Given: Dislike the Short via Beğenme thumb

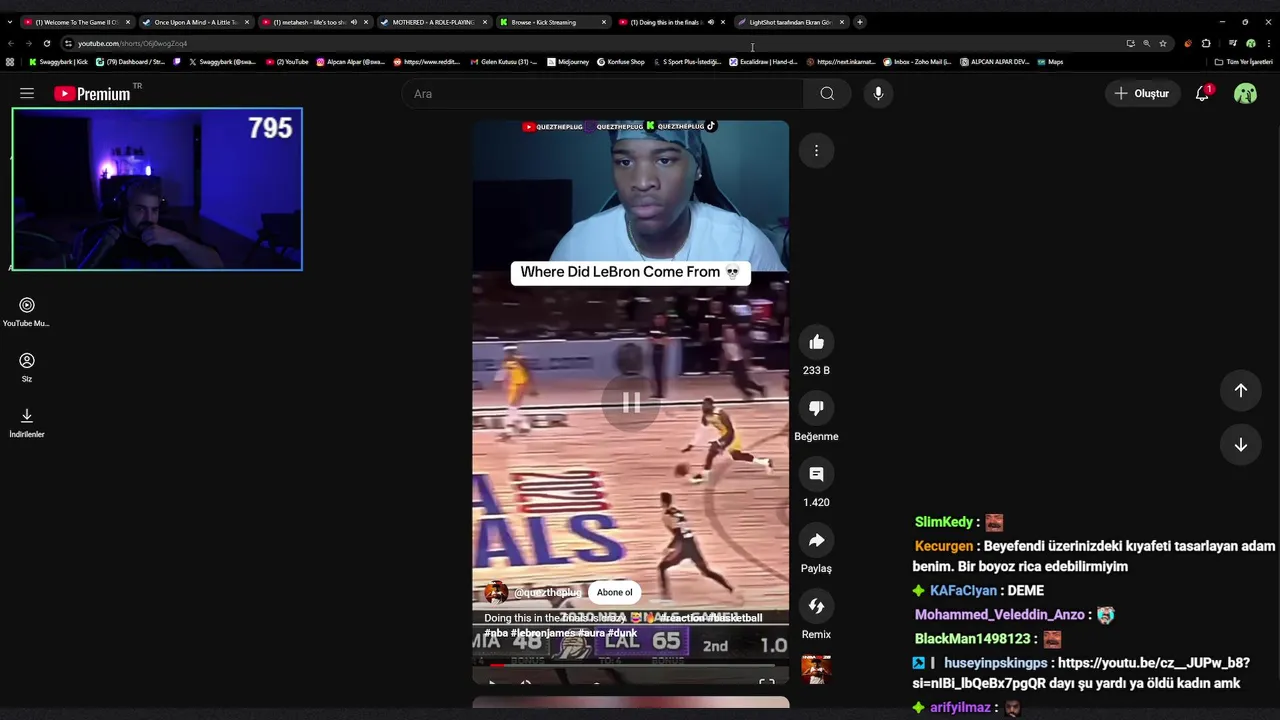Looking at the screenshot, I should click(x=816, y=408).
